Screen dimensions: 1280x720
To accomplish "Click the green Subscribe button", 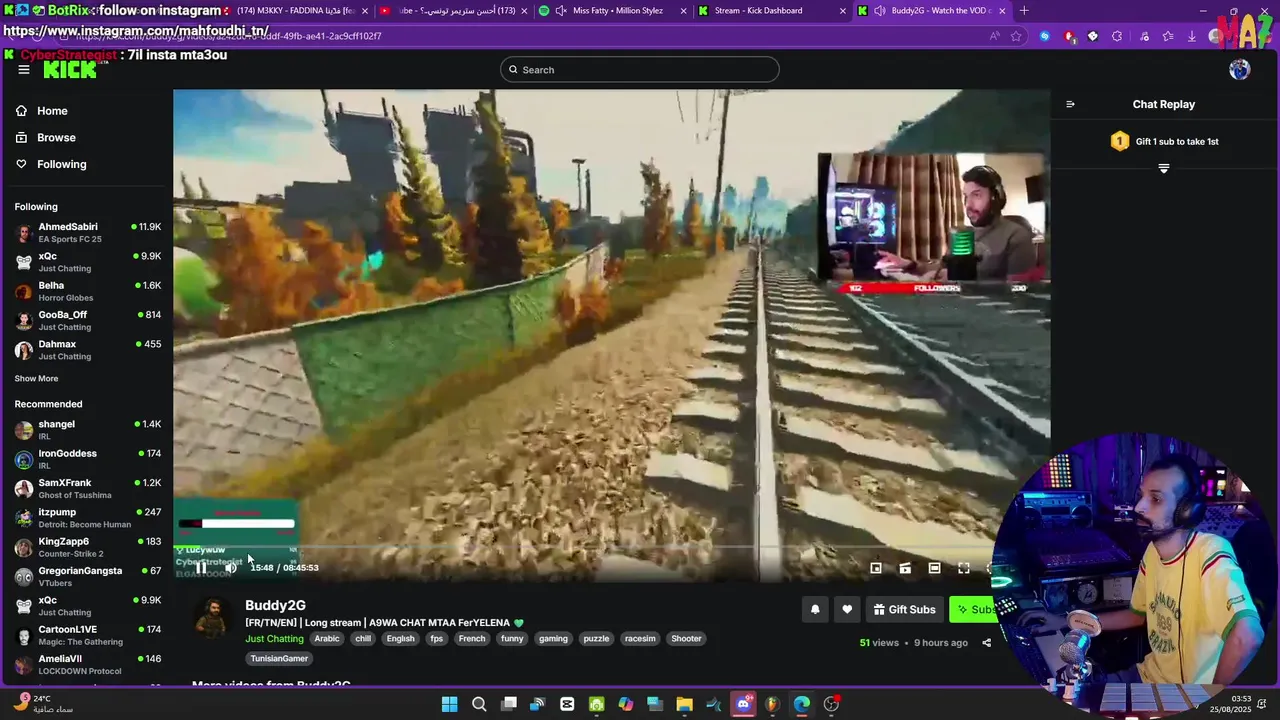I will tap(975, 609).
